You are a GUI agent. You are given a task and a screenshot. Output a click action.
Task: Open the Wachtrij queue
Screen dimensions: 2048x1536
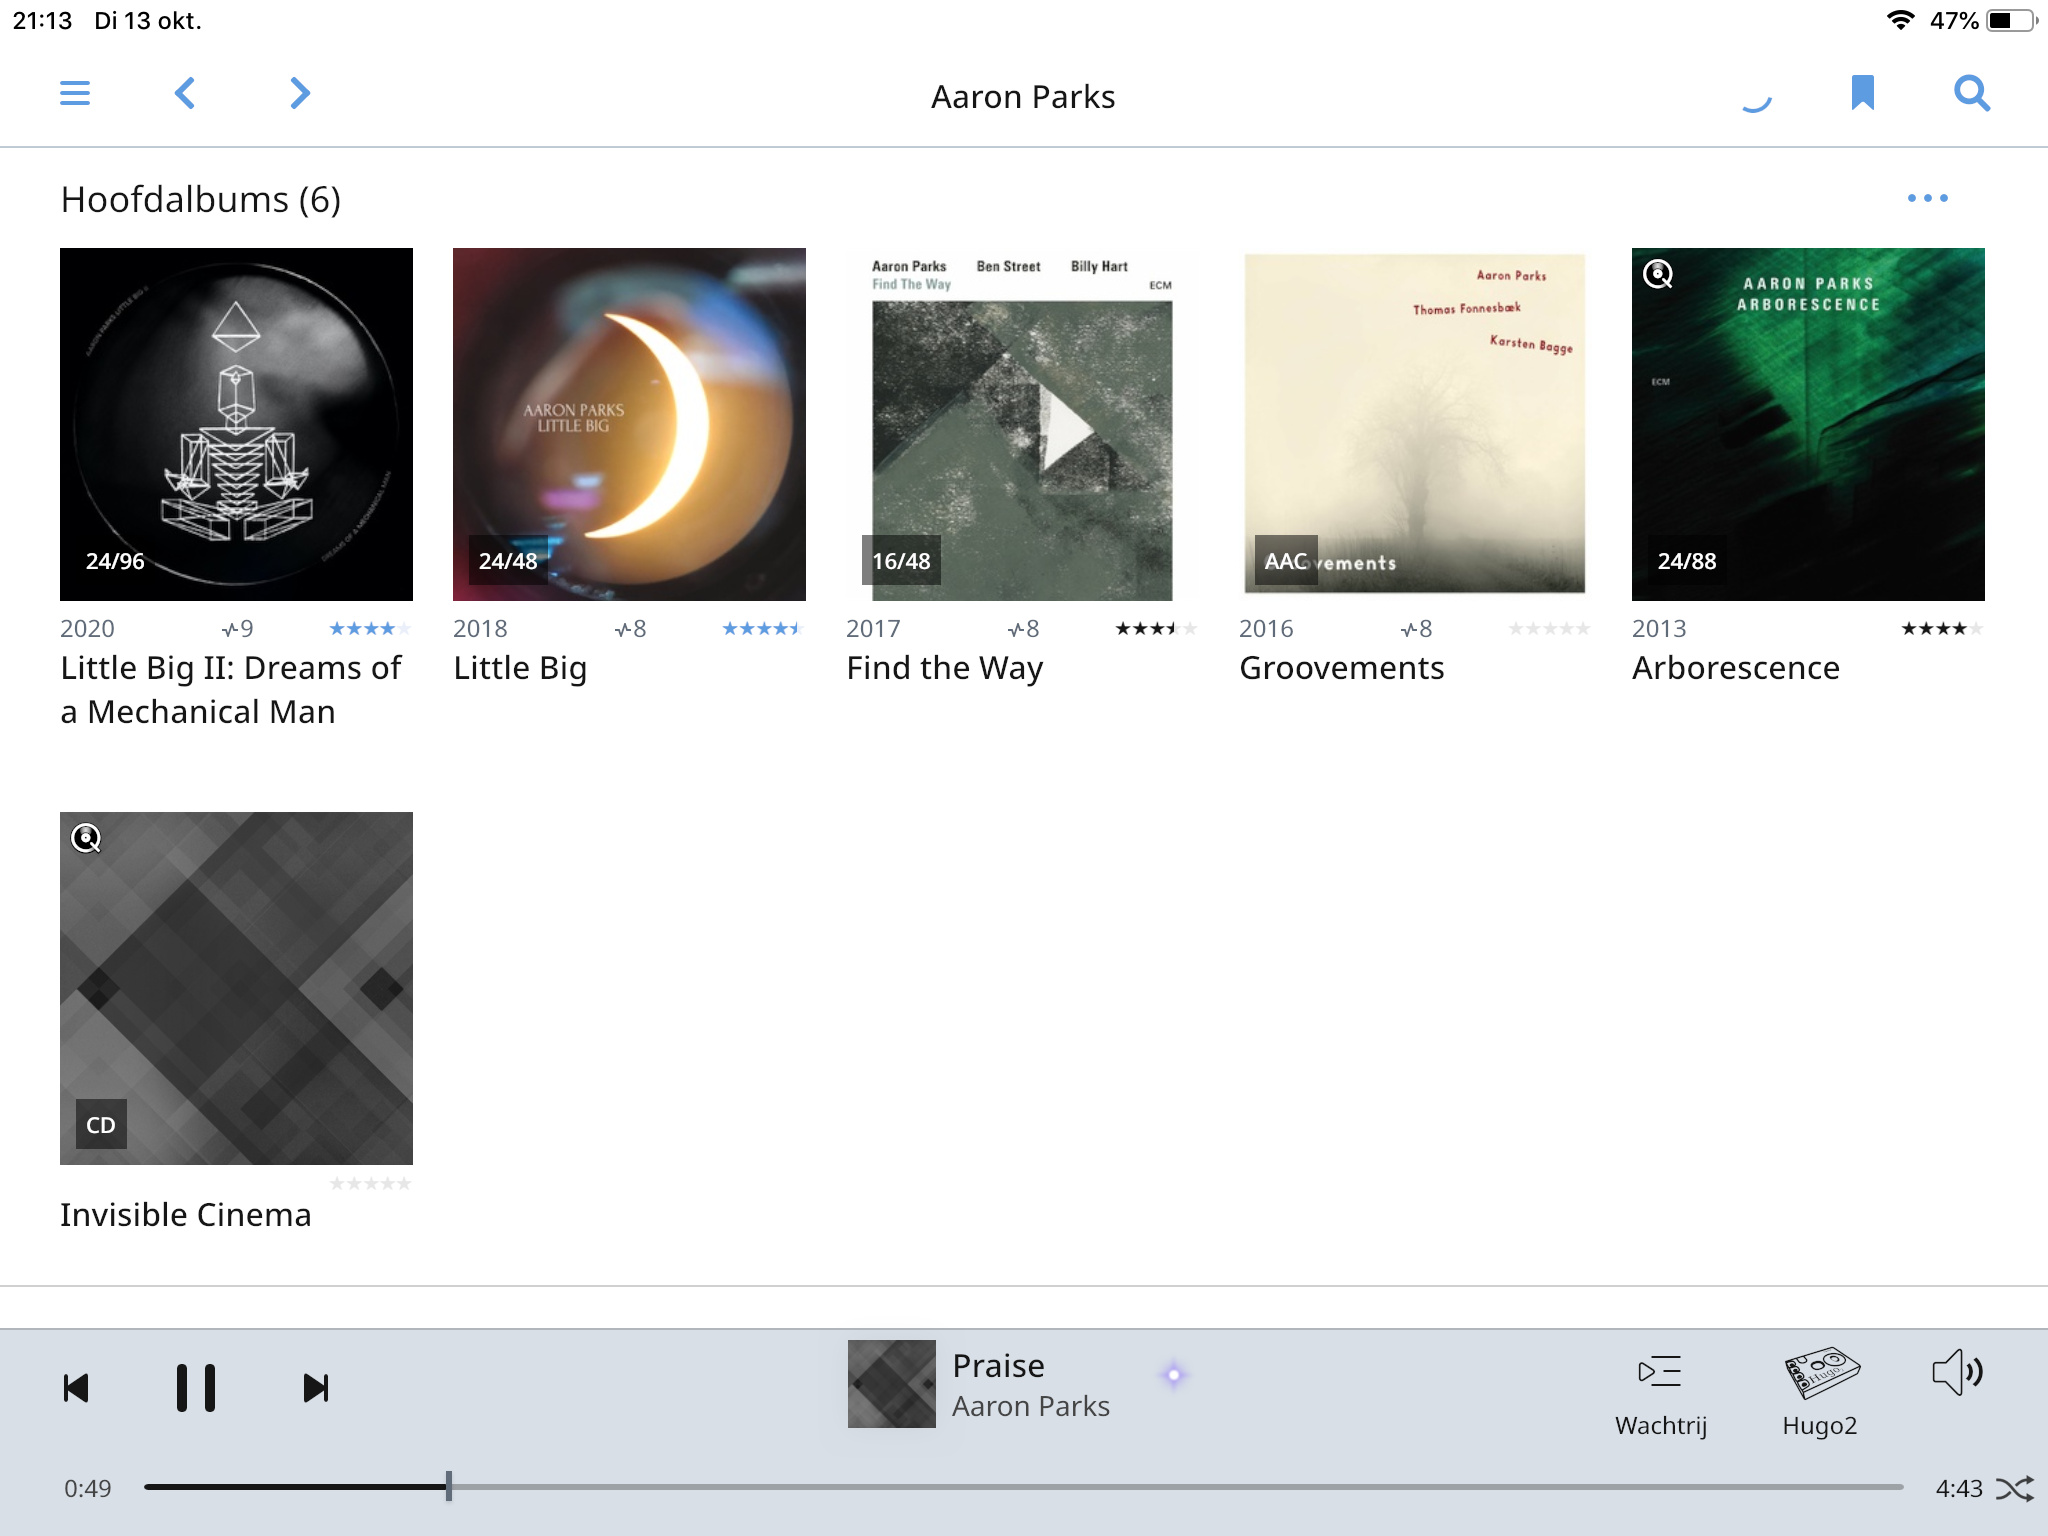(1660, 1395)
